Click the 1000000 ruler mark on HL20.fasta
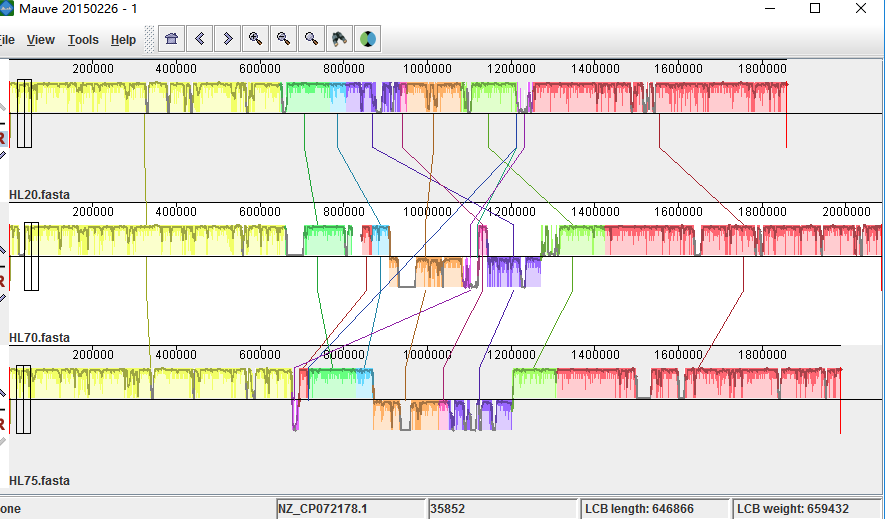 point(427,69)
